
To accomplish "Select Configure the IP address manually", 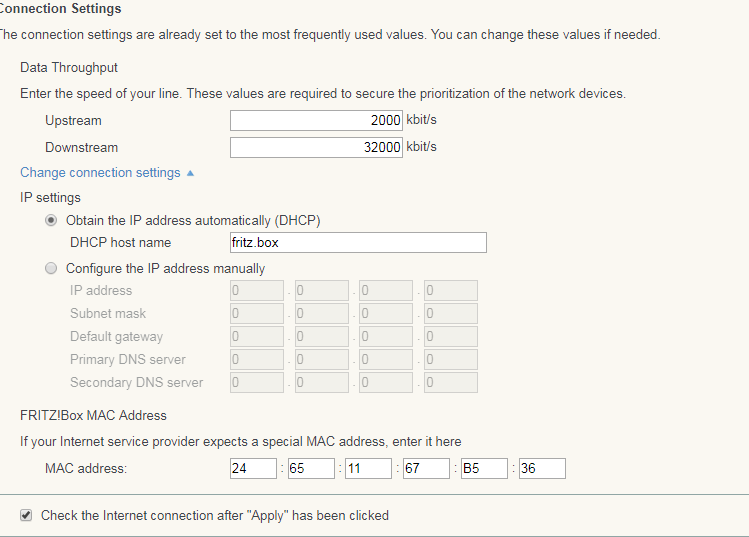I will [52, 268].
